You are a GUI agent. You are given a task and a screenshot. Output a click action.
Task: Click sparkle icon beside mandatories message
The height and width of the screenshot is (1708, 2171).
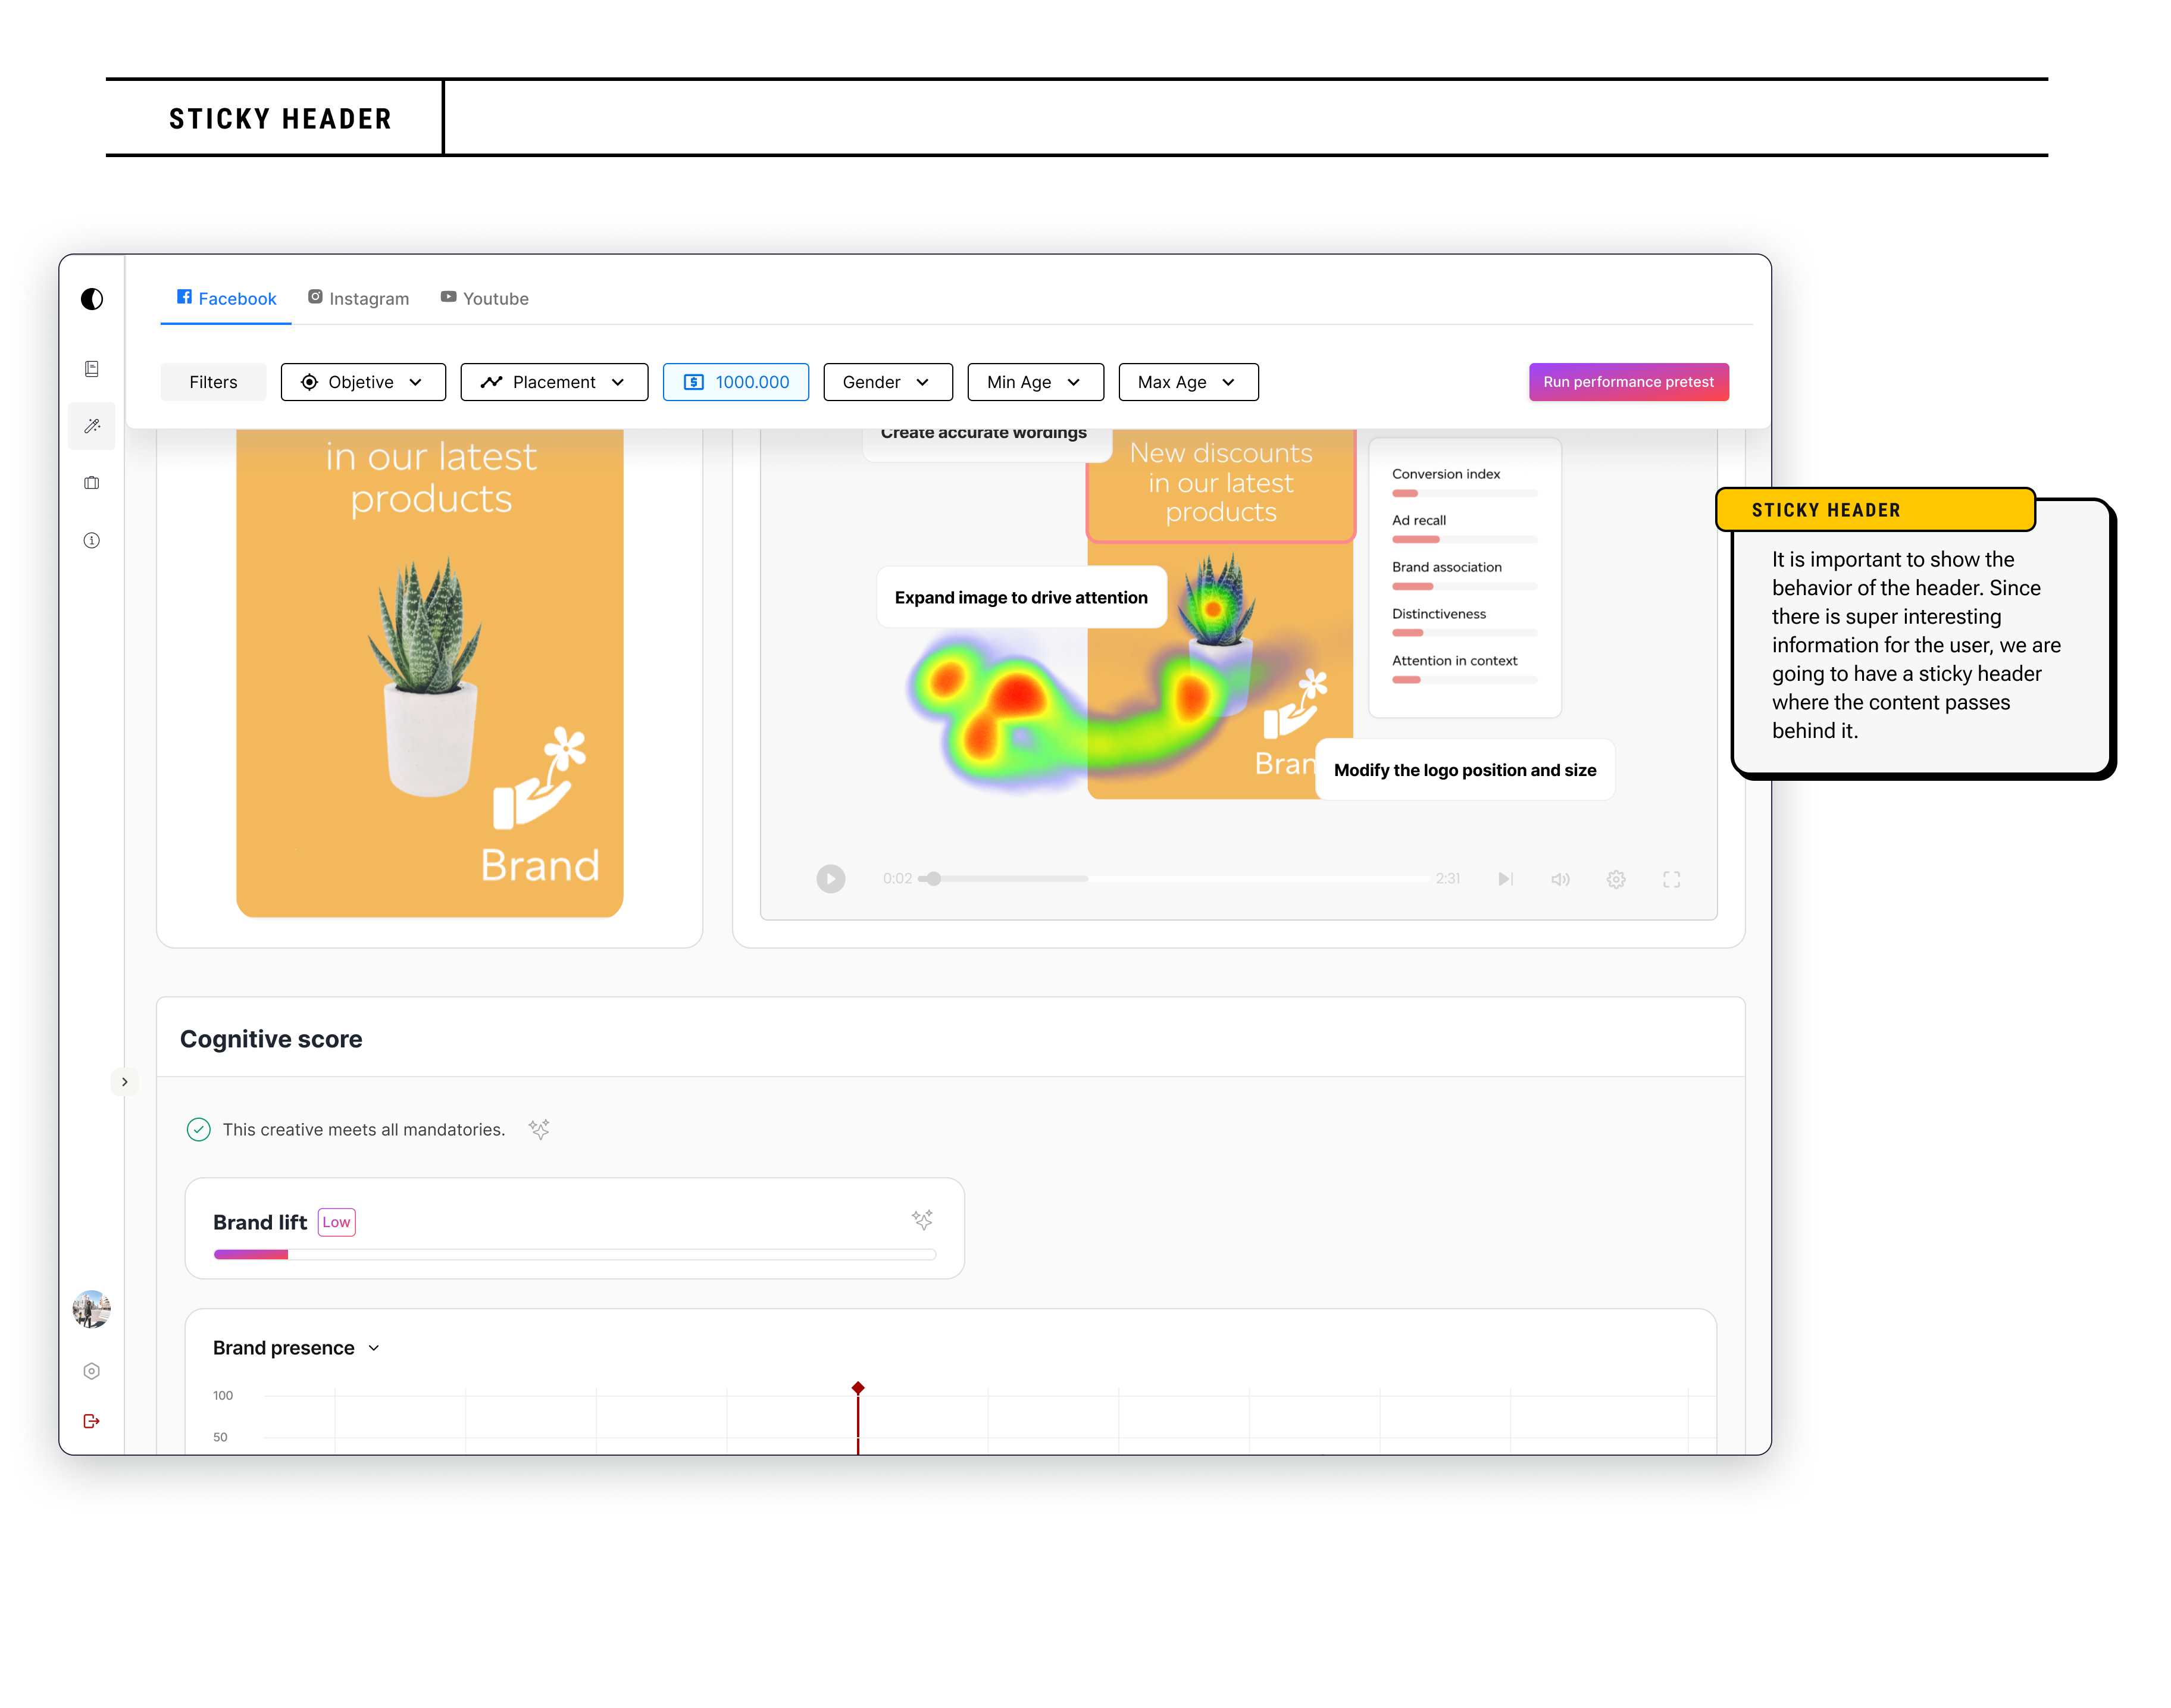point(539,1129)
